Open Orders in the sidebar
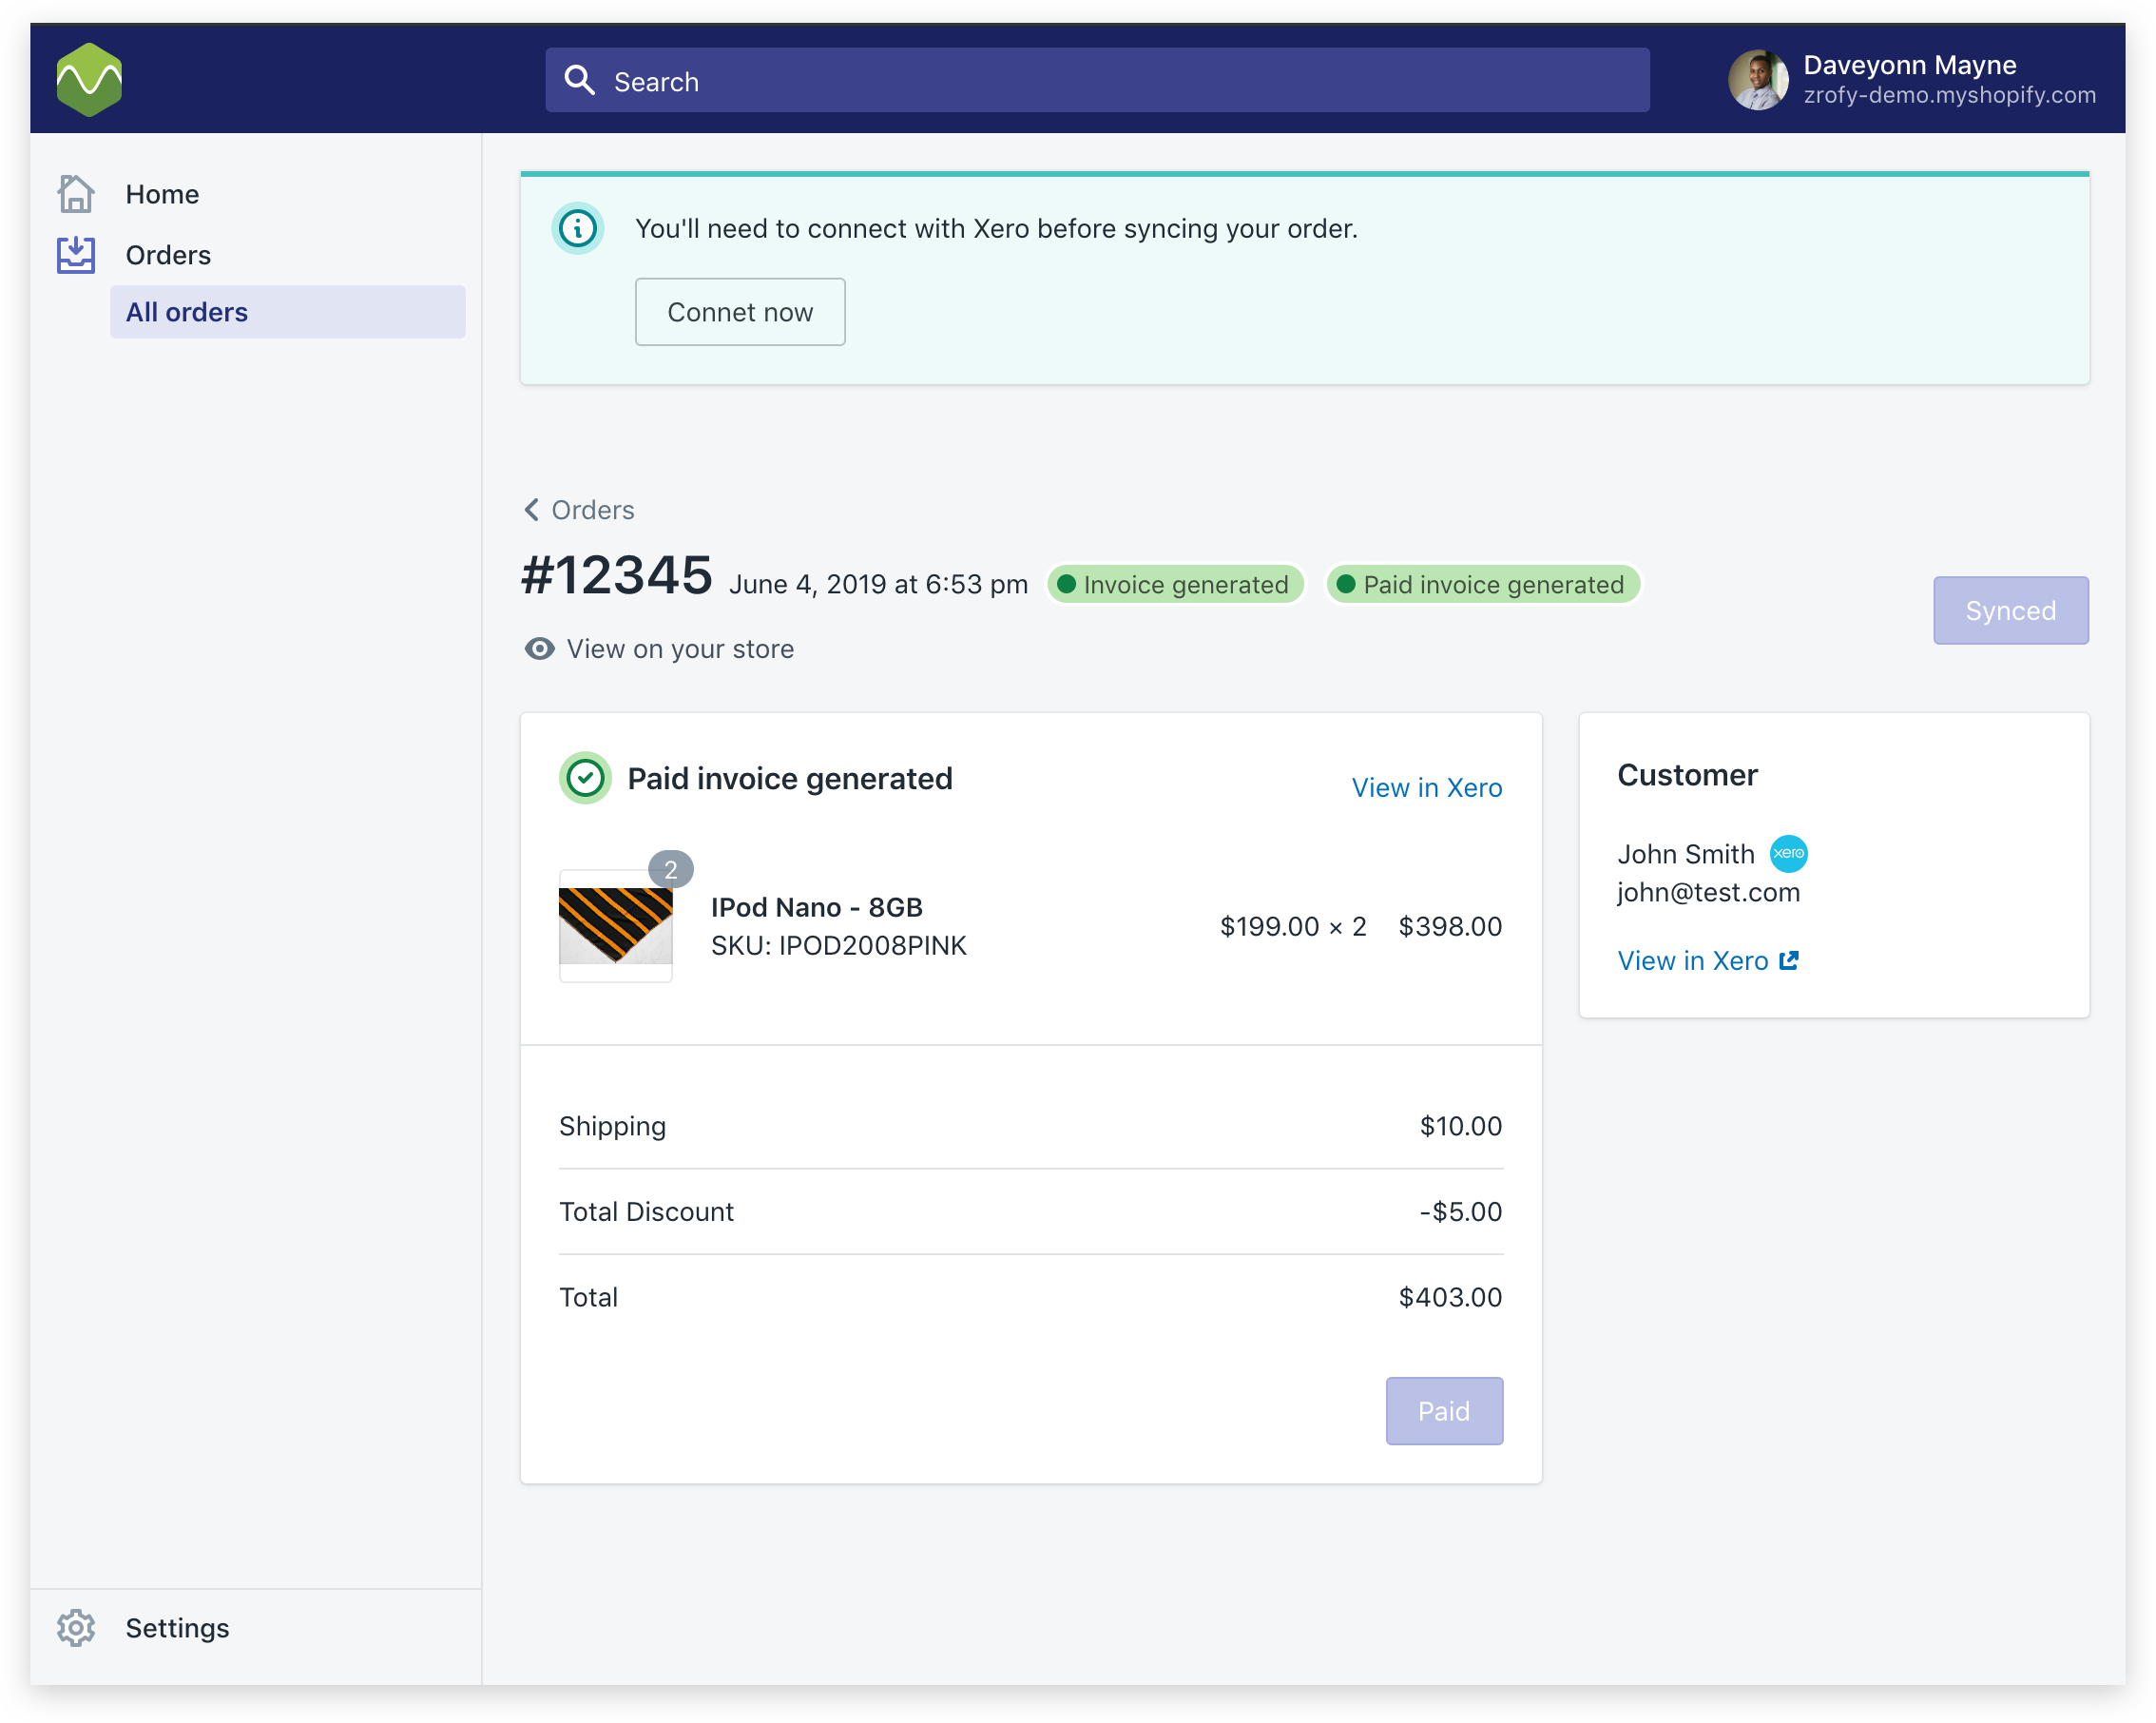 (168, 255)
